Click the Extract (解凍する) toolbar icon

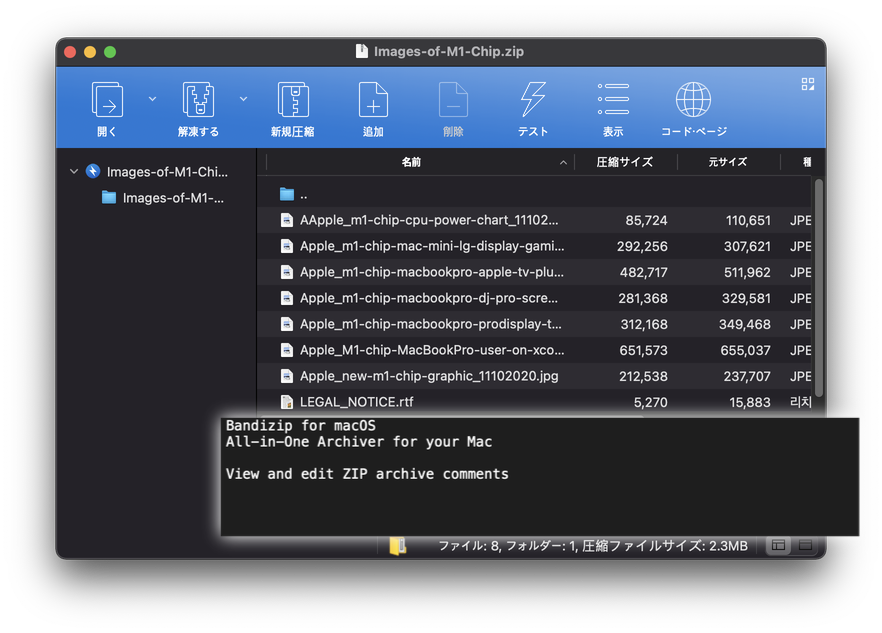pos(198,100)
